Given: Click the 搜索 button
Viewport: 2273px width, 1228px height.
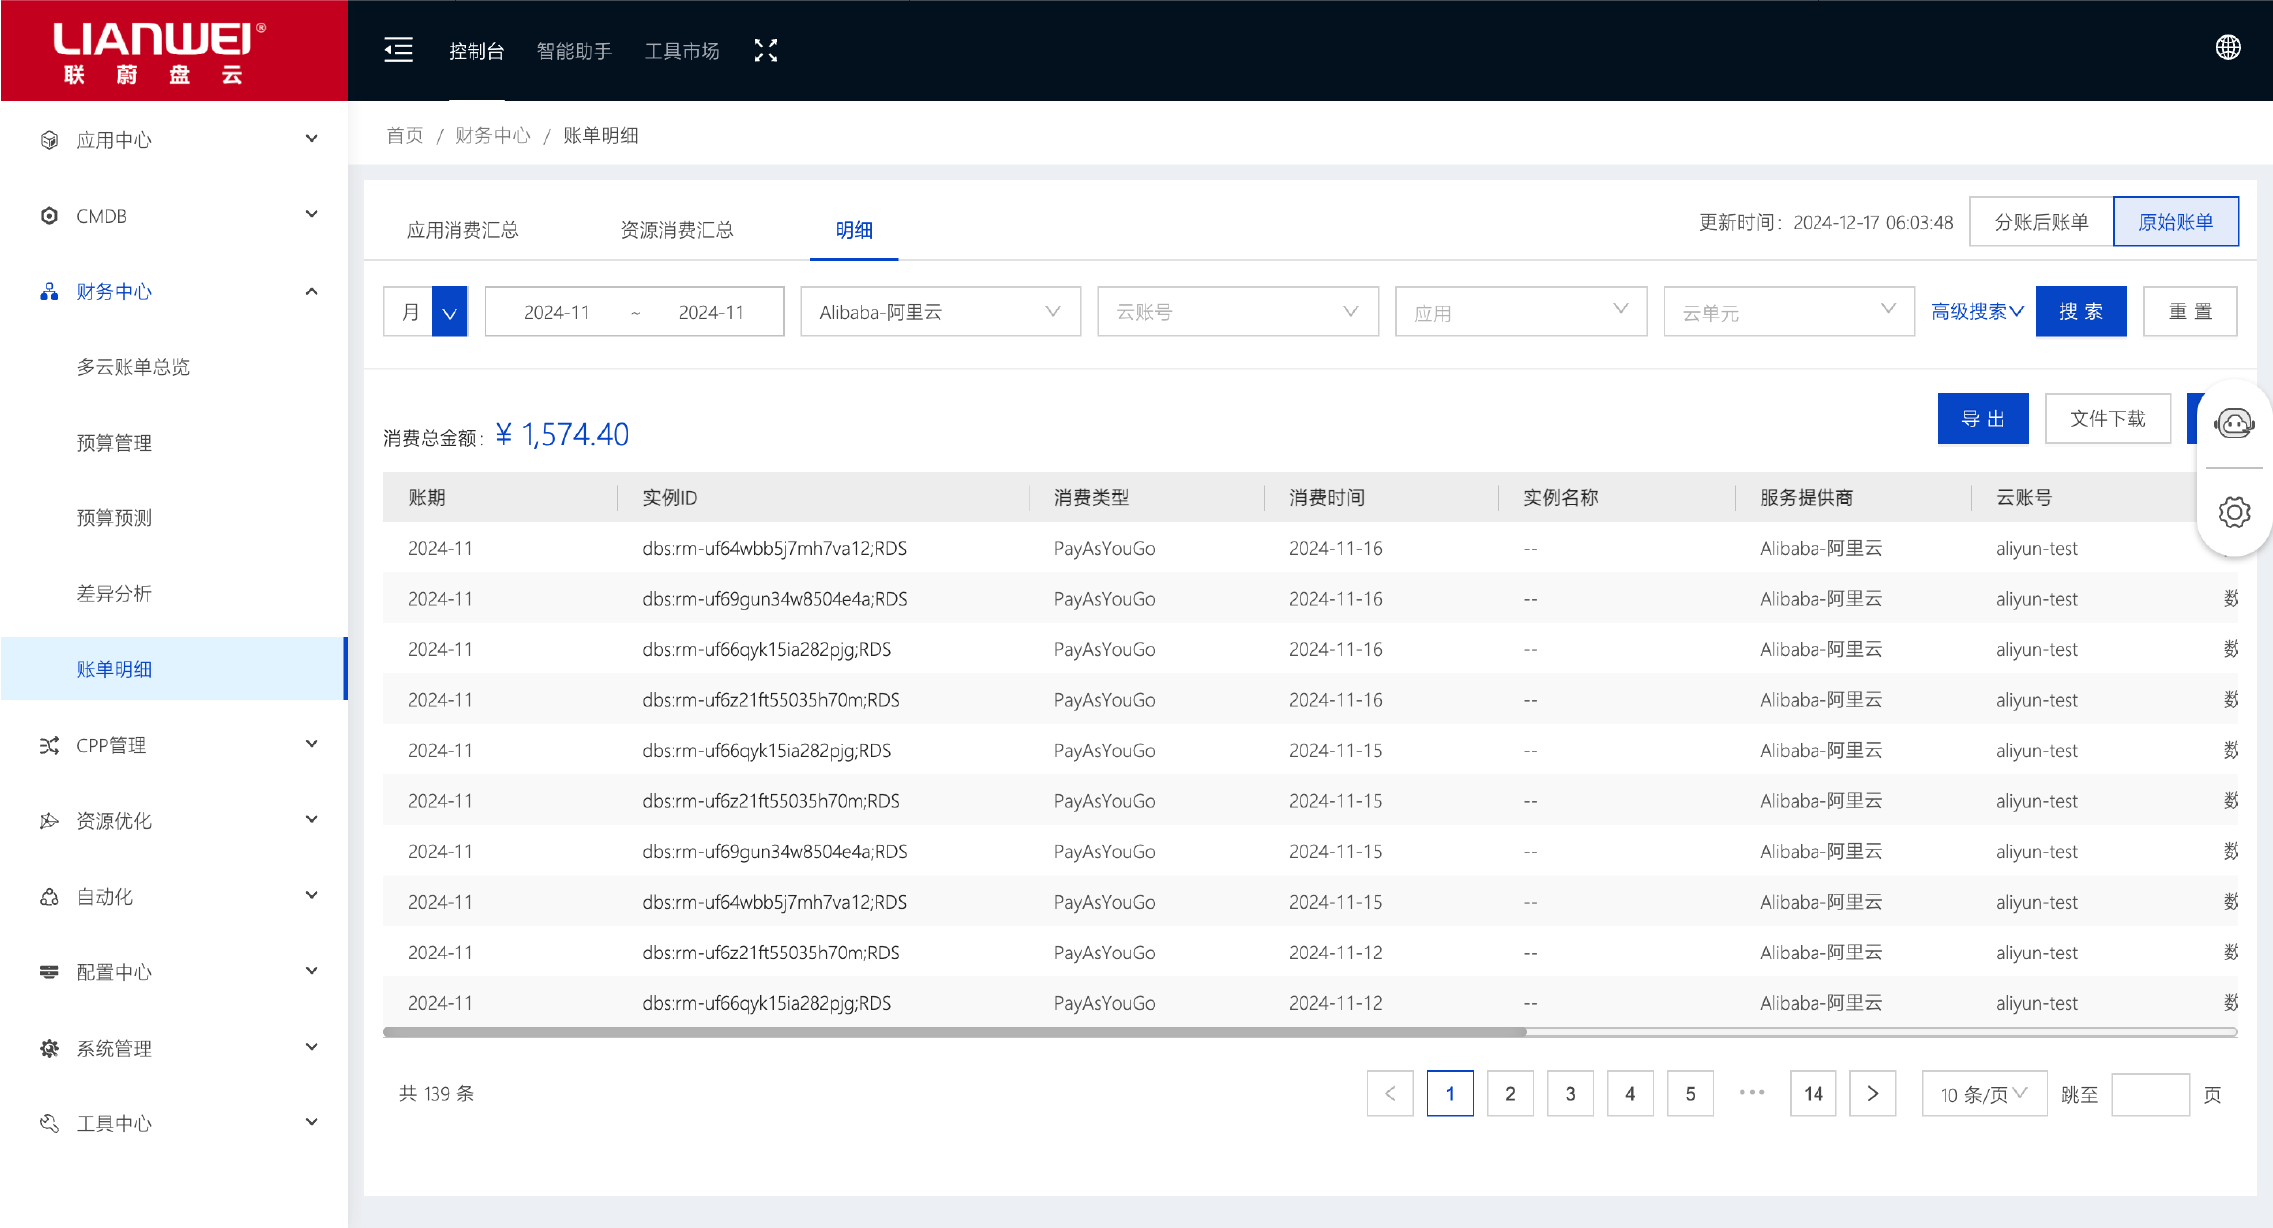Looking at the screenshot, I should click(2081, 312).
